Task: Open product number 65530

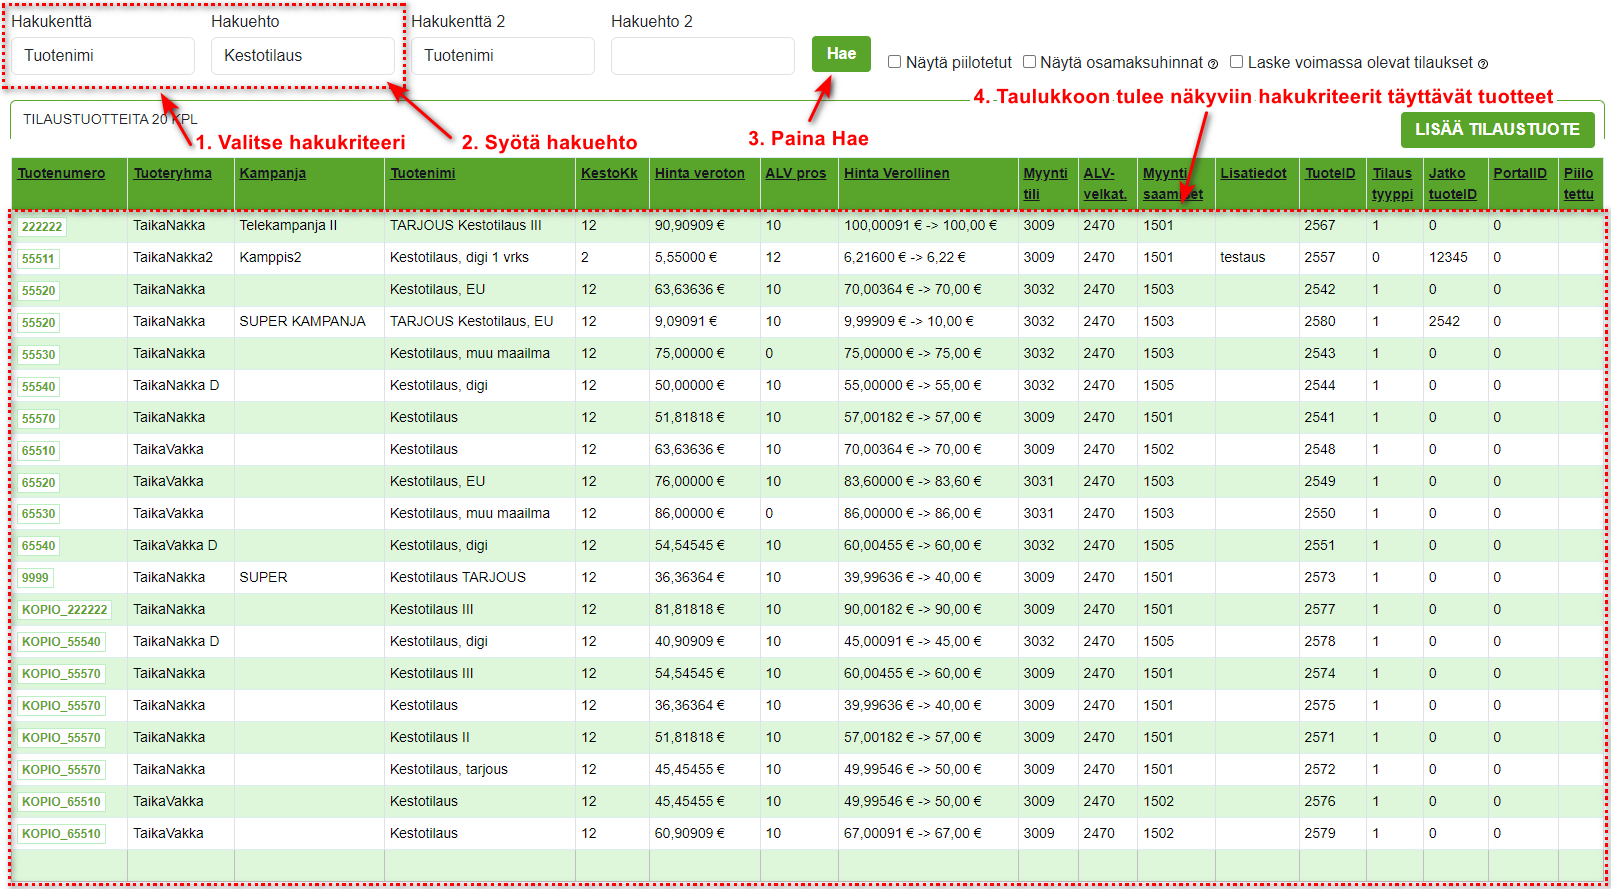Action: 38,514
